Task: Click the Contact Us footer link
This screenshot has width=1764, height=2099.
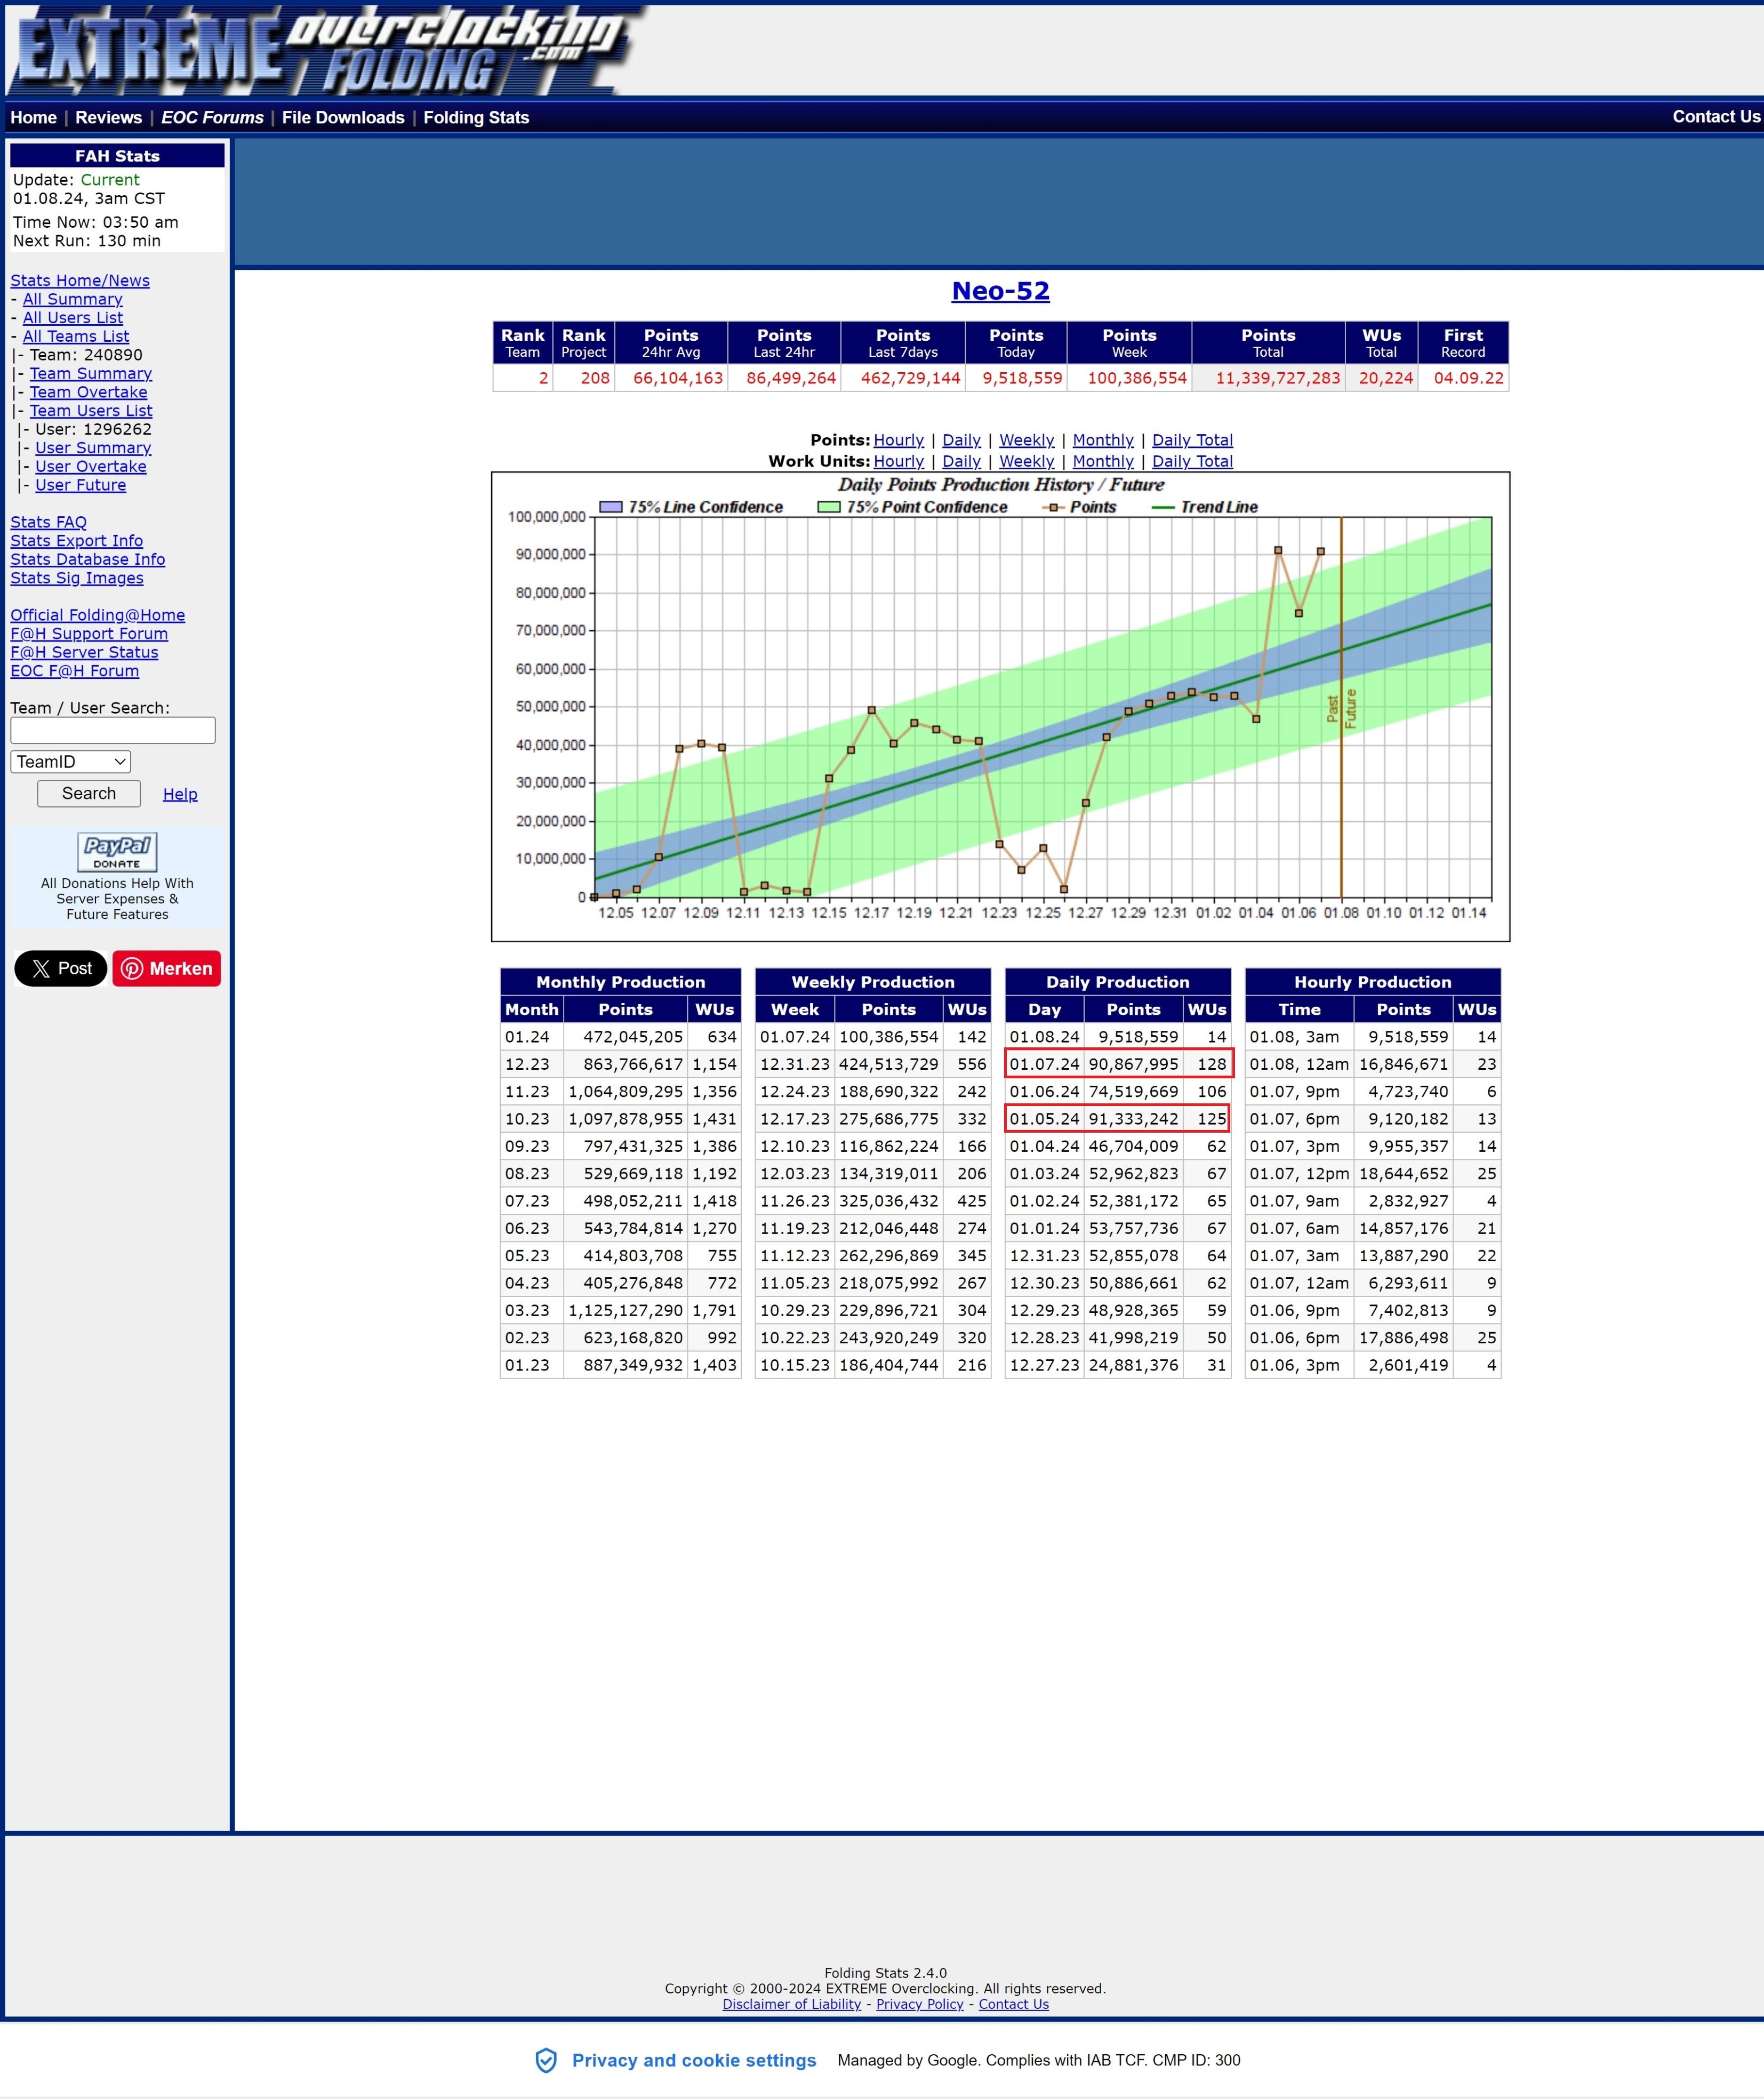Action: [x=1014, y=2004]
